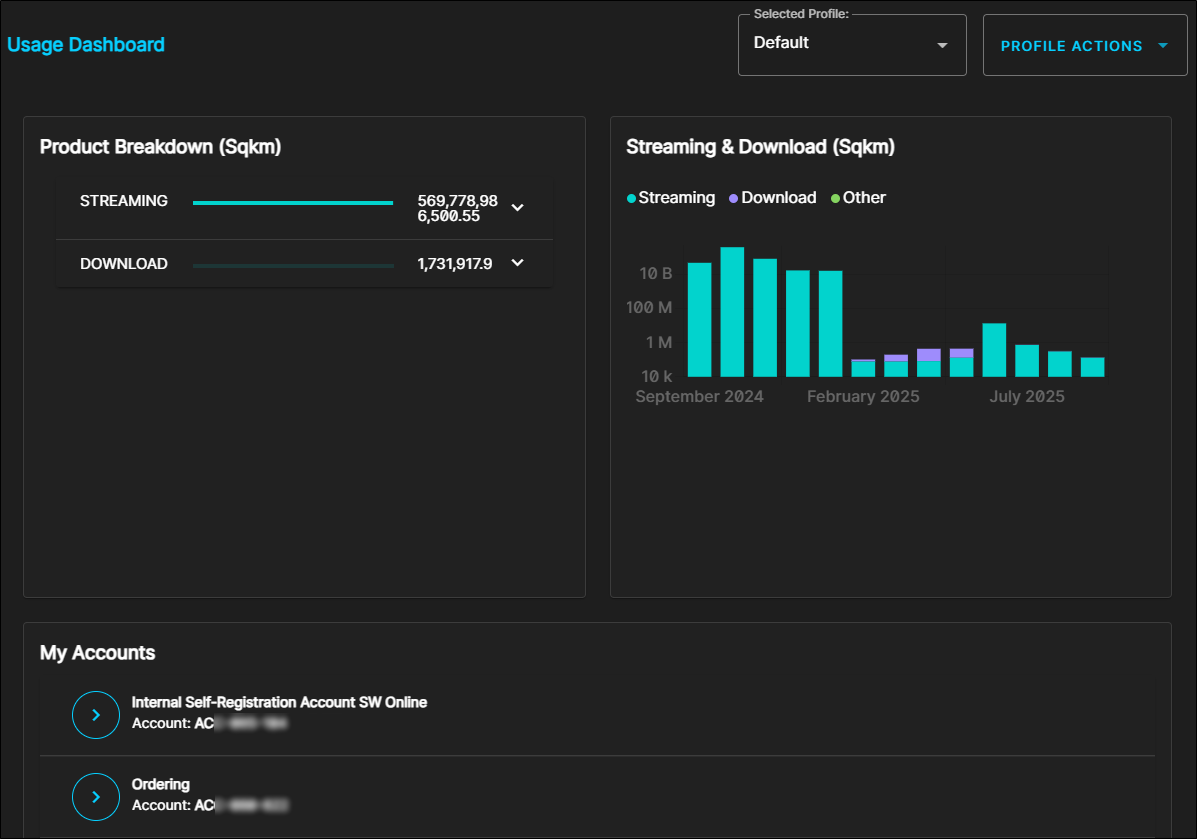Expand the Streaming row chevron
Image resolution: width=1197 pixels, height=839 pixels.
coord(517,208)
